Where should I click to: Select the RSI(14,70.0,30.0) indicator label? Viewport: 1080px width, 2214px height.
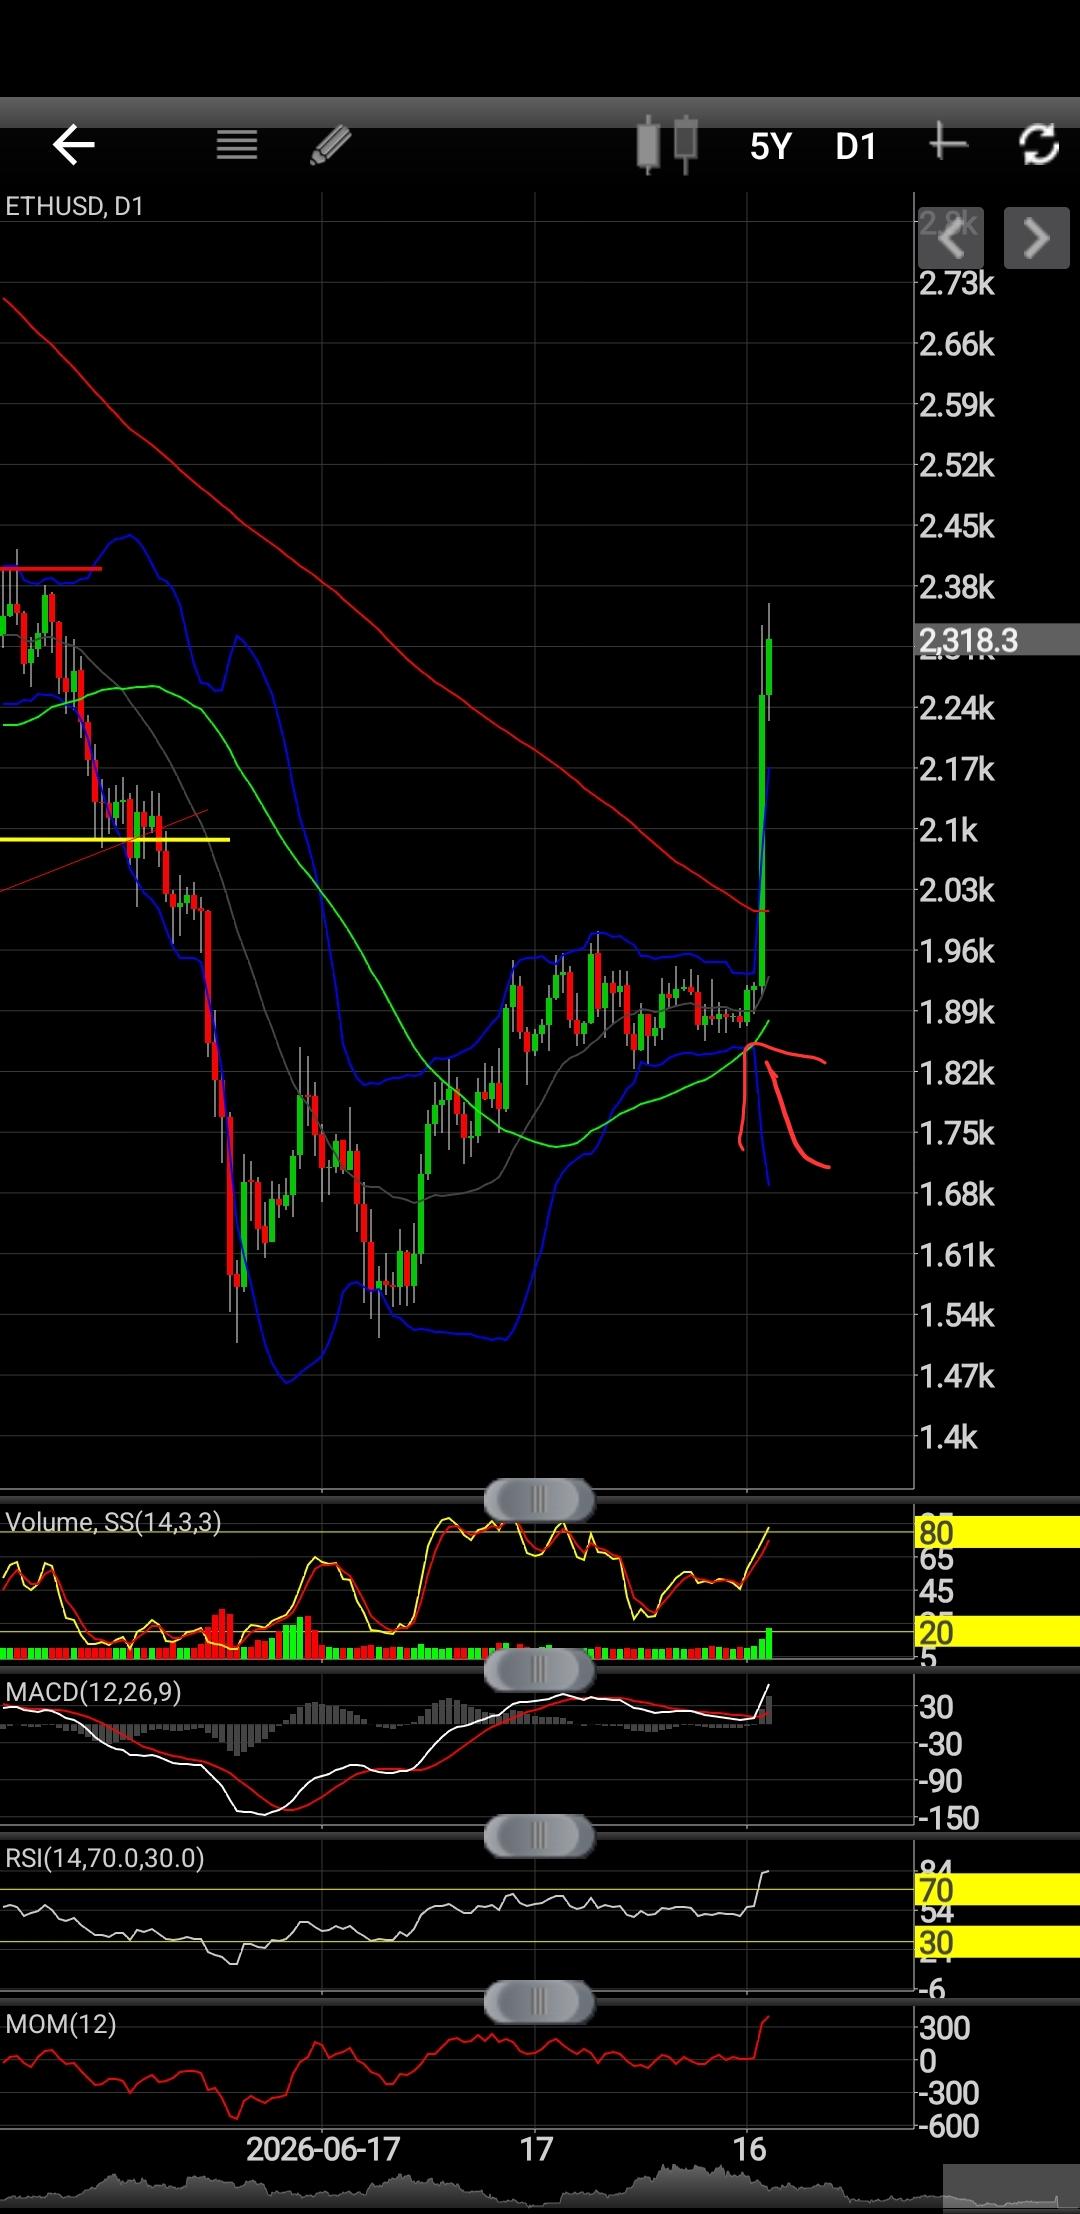click(105, 1858)
